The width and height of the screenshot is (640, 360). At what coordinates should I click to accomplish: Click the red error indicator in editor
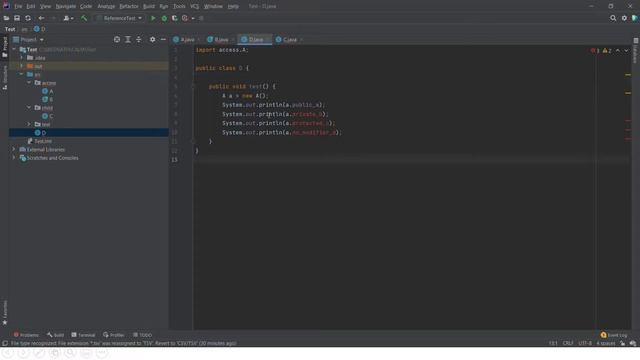[595, 51]
